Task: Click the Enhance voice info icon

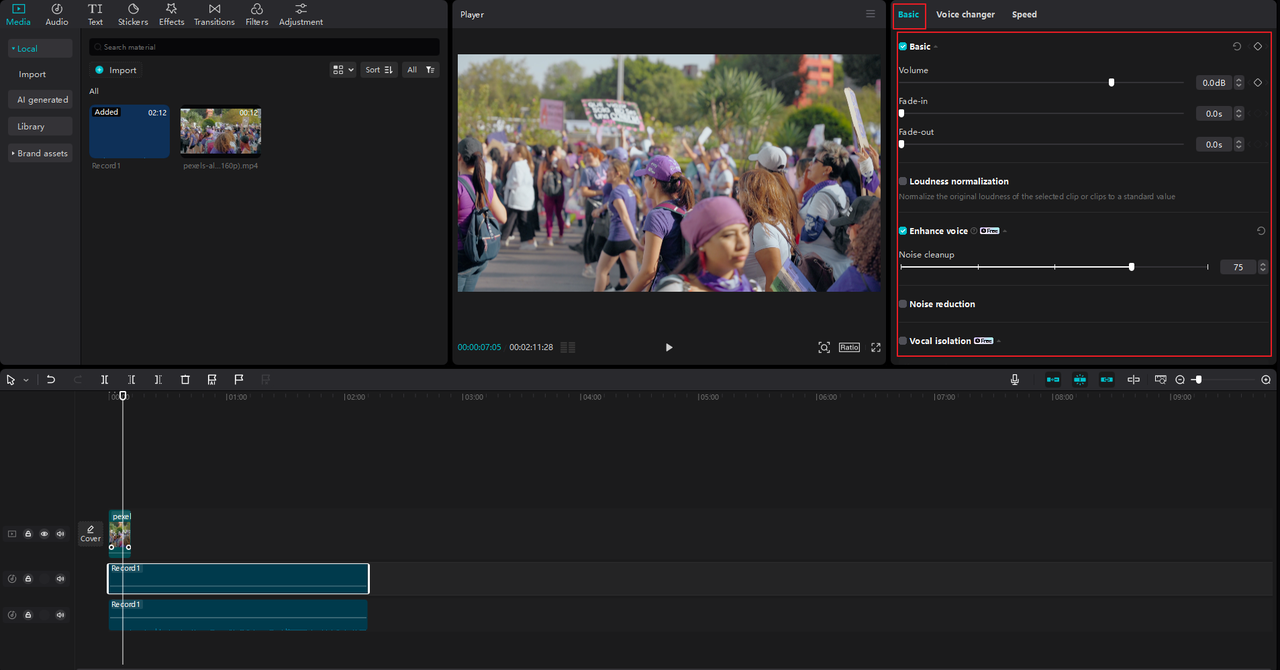Action: (974, 231)
